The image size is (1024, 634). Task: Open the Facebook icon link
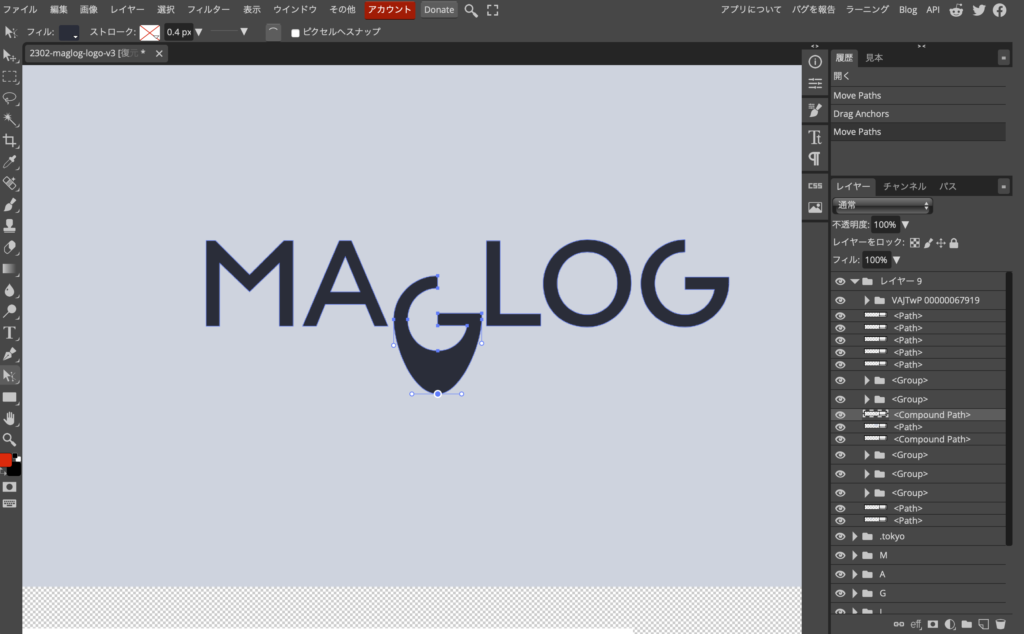1000,10
